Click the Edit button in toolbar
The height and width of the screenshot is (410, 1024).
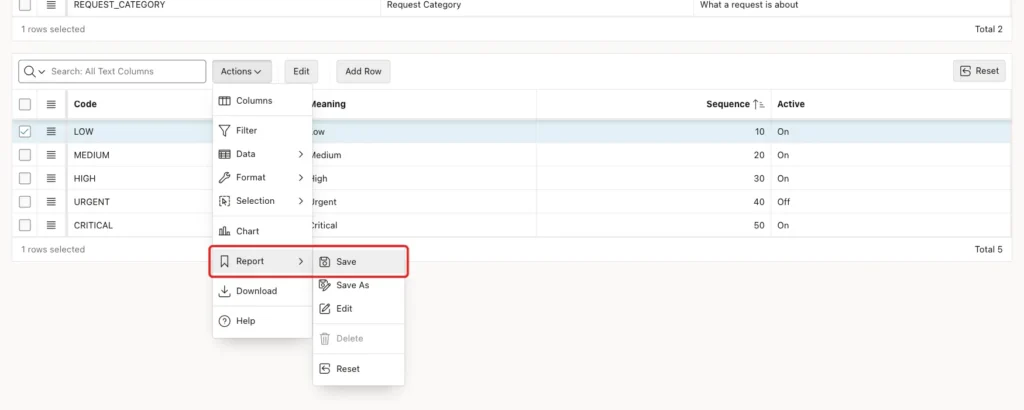pyautogui.click(x=301, y=71)
